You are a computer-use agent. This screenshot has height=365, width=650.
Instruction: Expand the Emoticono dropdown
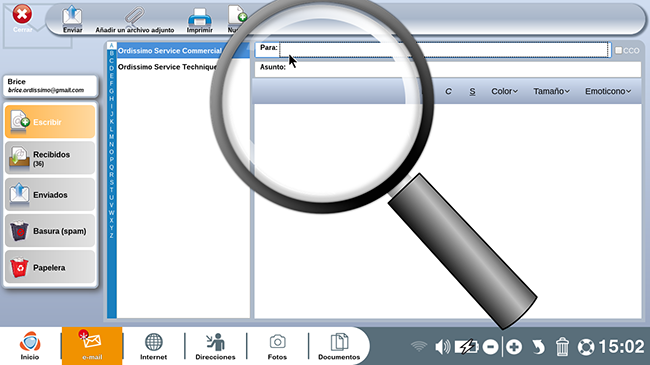(608, 91)
